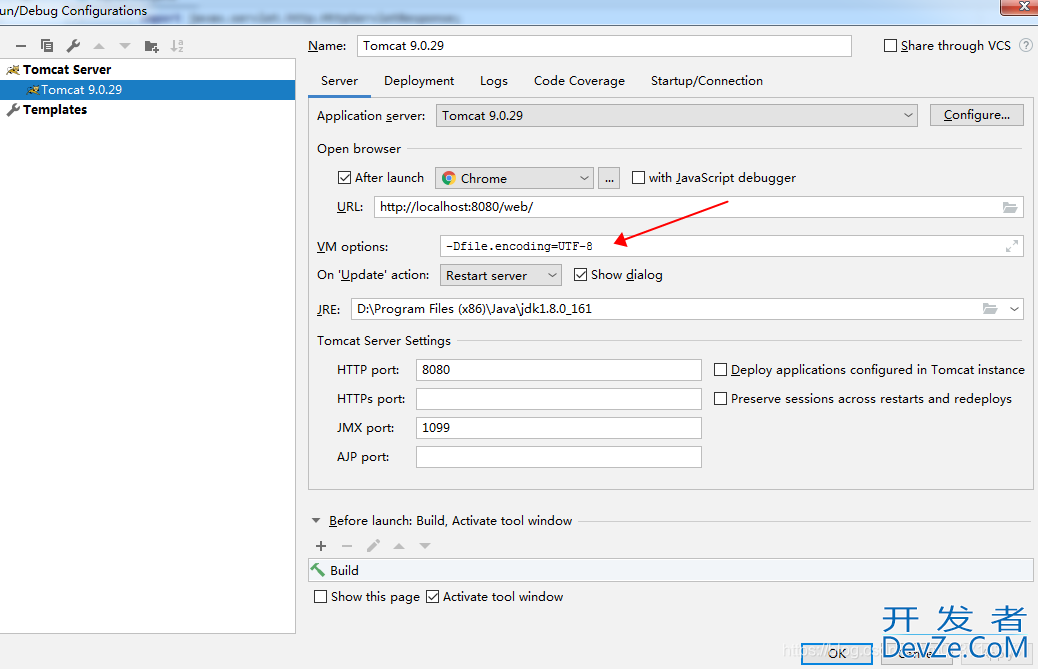The height and width of the screenshot is (669, 1038).
Task: Move configuration up arrow in left toolbar
Action: pos(99,46)
